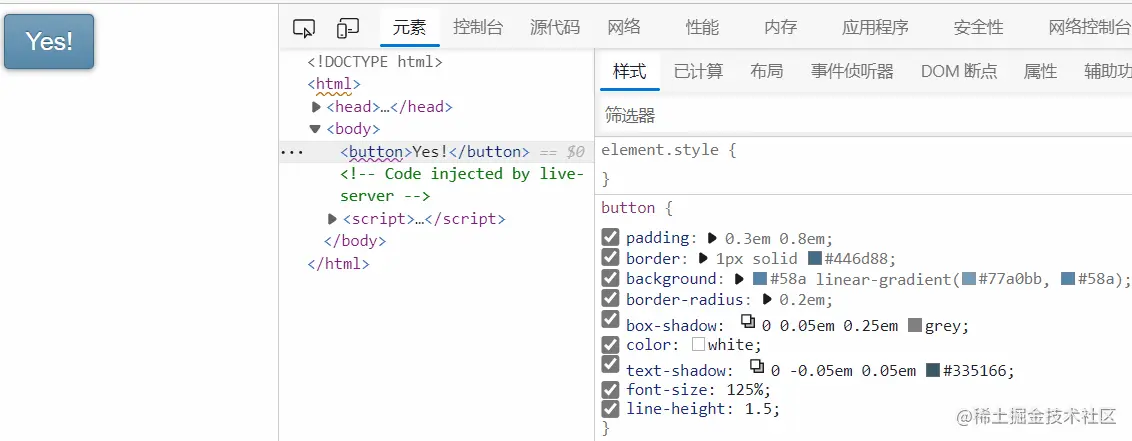1132x441 pixels.
Task: Open the 已计算 styles tab
Action: [698, 71]
